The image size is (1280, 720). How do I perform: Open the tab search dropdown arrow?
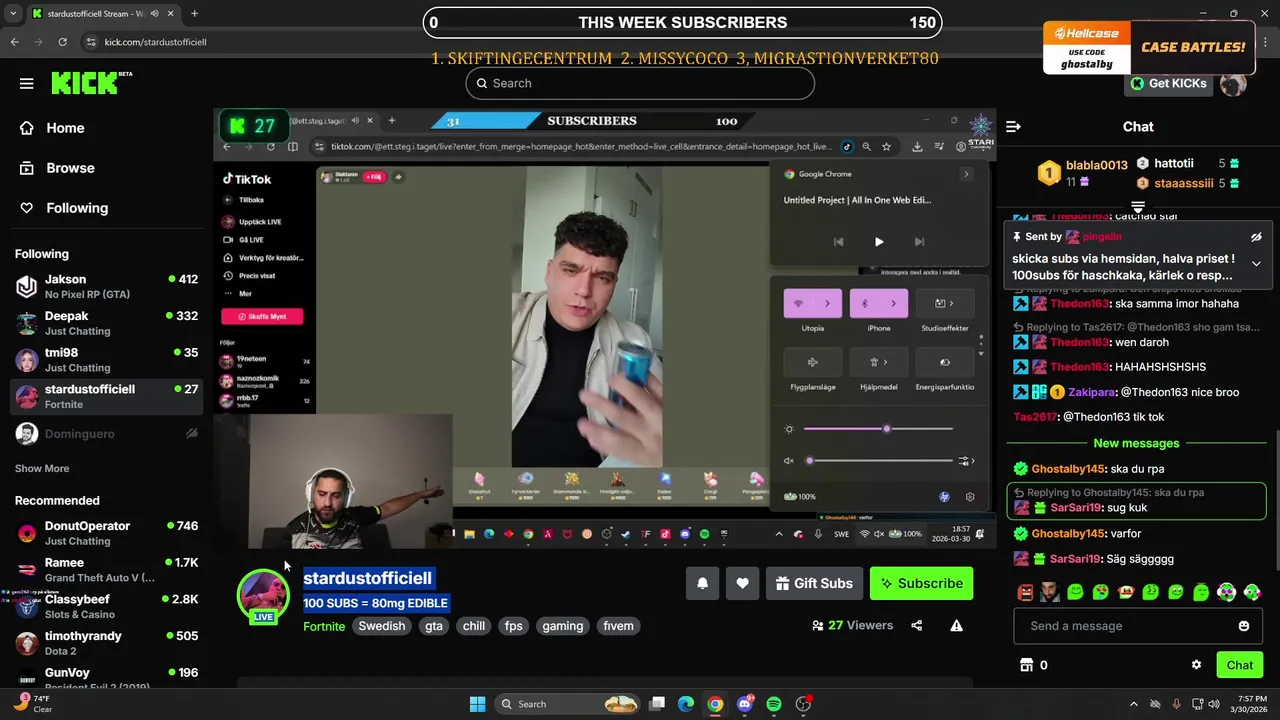click(11, 13)
